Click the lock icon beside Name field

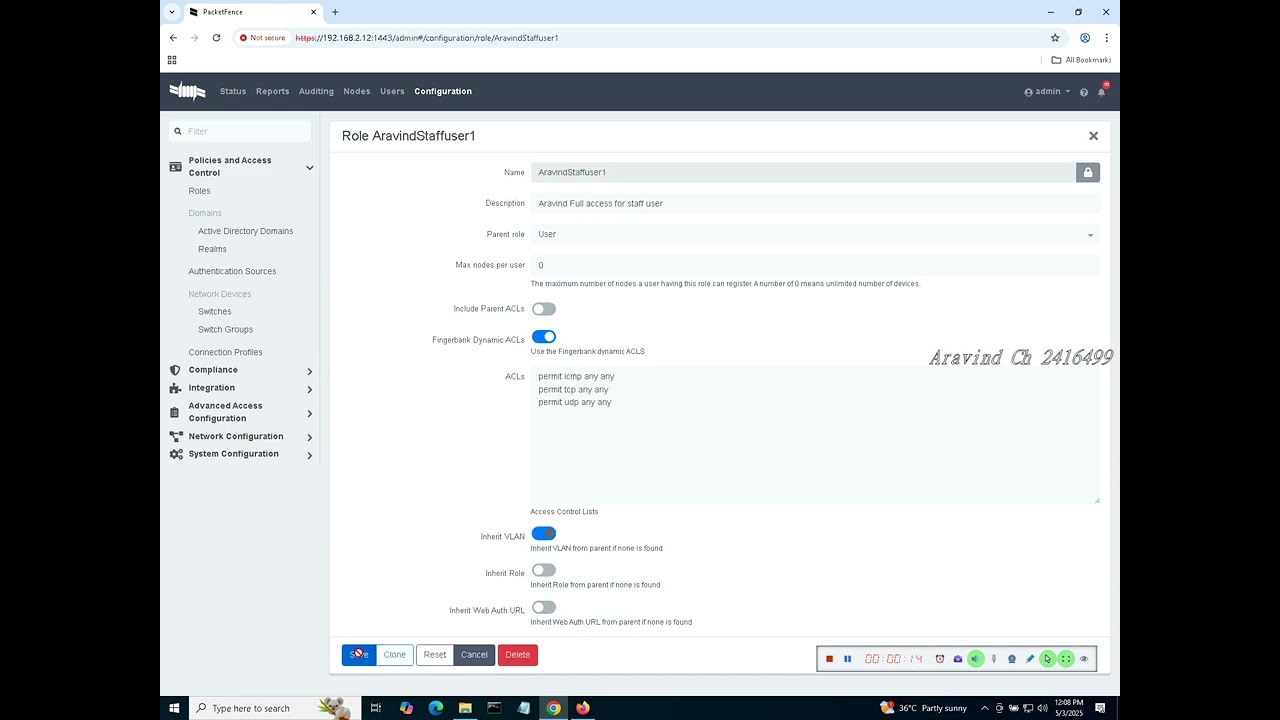pos(1088,173)
